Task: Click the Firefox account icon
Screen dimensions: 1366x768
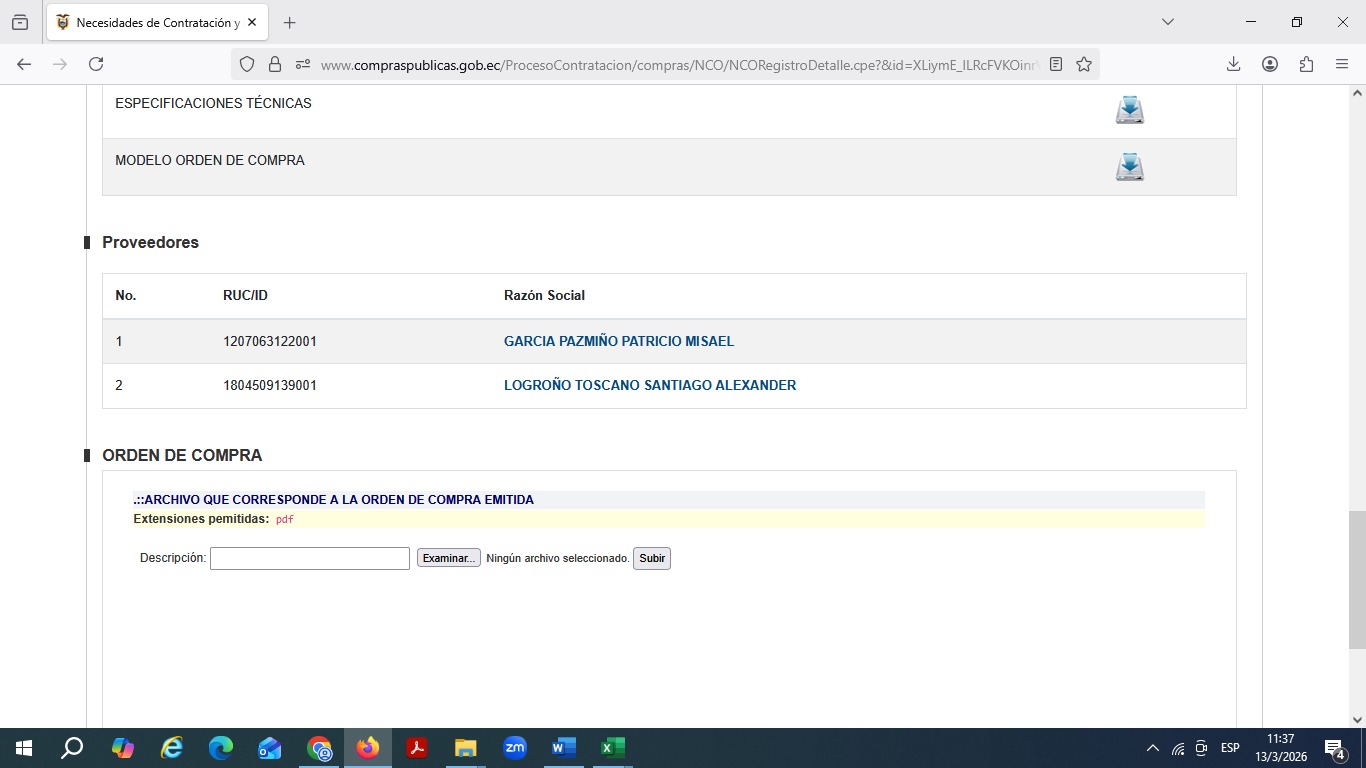Action: [x=1270, y=64]
